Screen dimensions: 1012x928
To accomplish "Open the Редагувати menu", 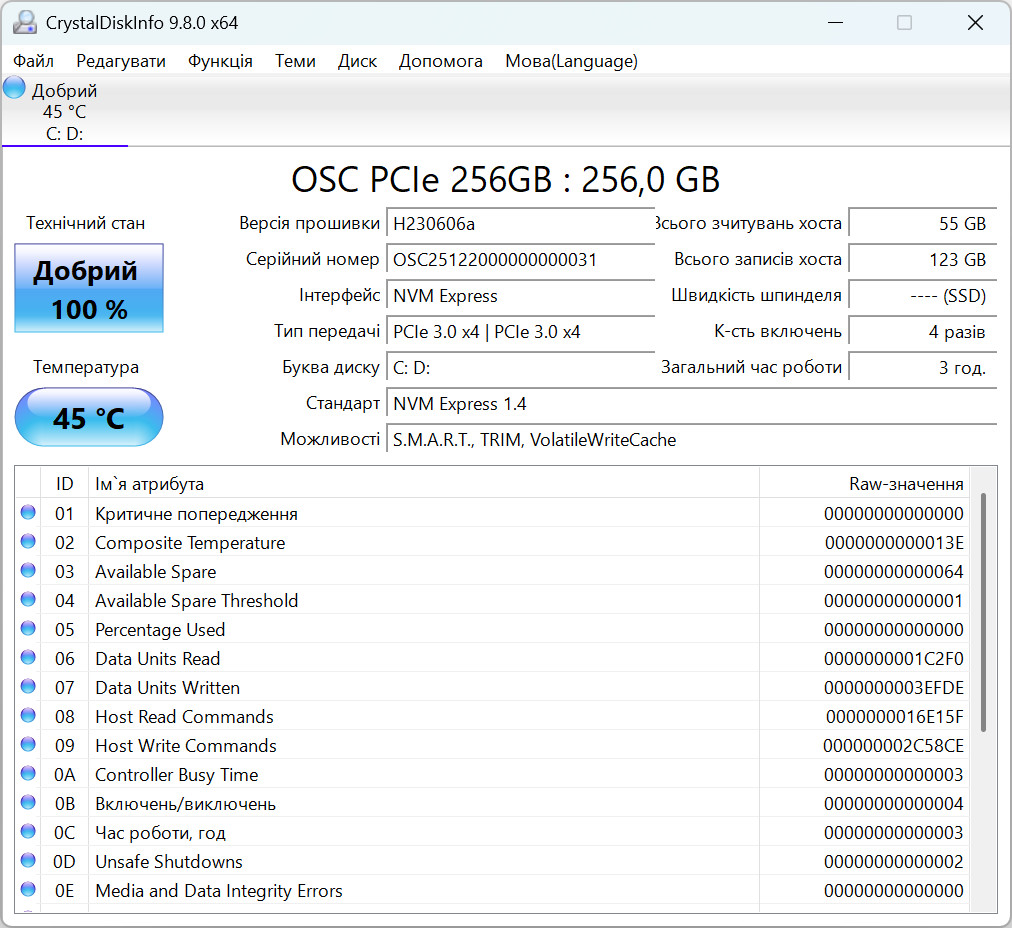I will [x=121, y=61].
